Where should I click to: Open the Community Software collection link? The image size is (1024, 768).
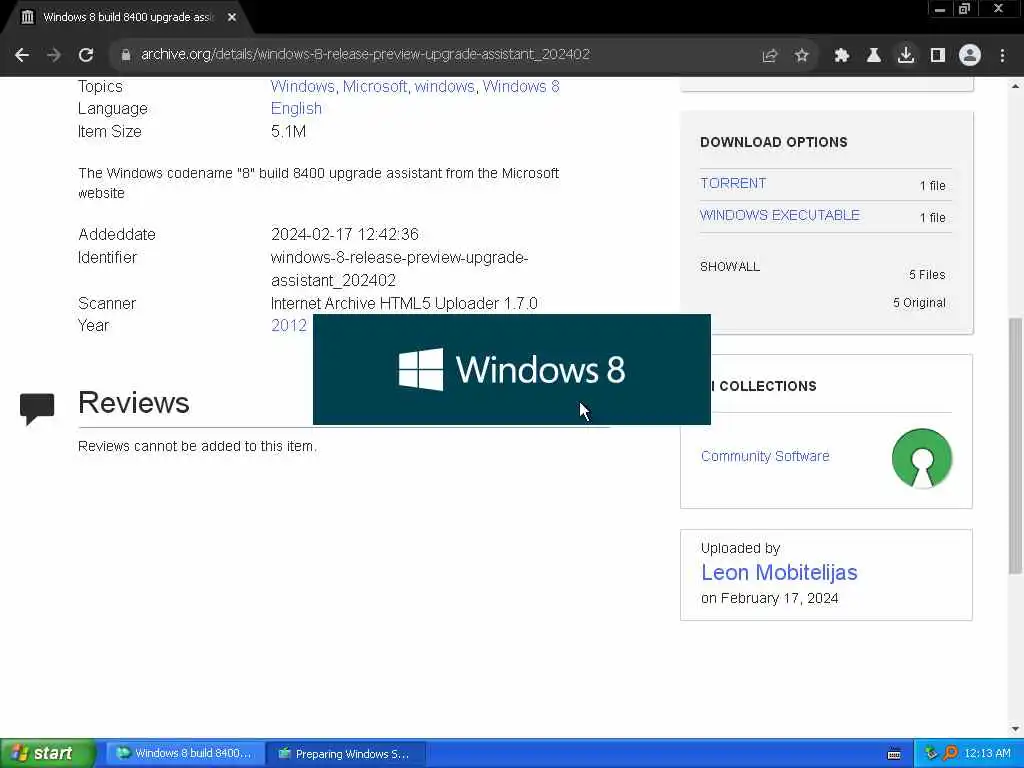(765, 456)
